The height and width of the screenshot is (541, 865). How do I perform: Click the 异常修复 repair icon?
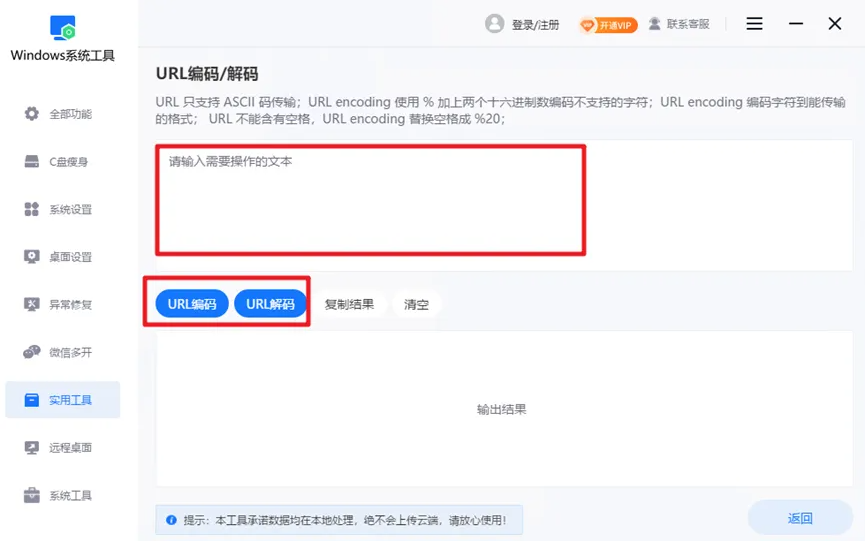[x=31, y=304]
